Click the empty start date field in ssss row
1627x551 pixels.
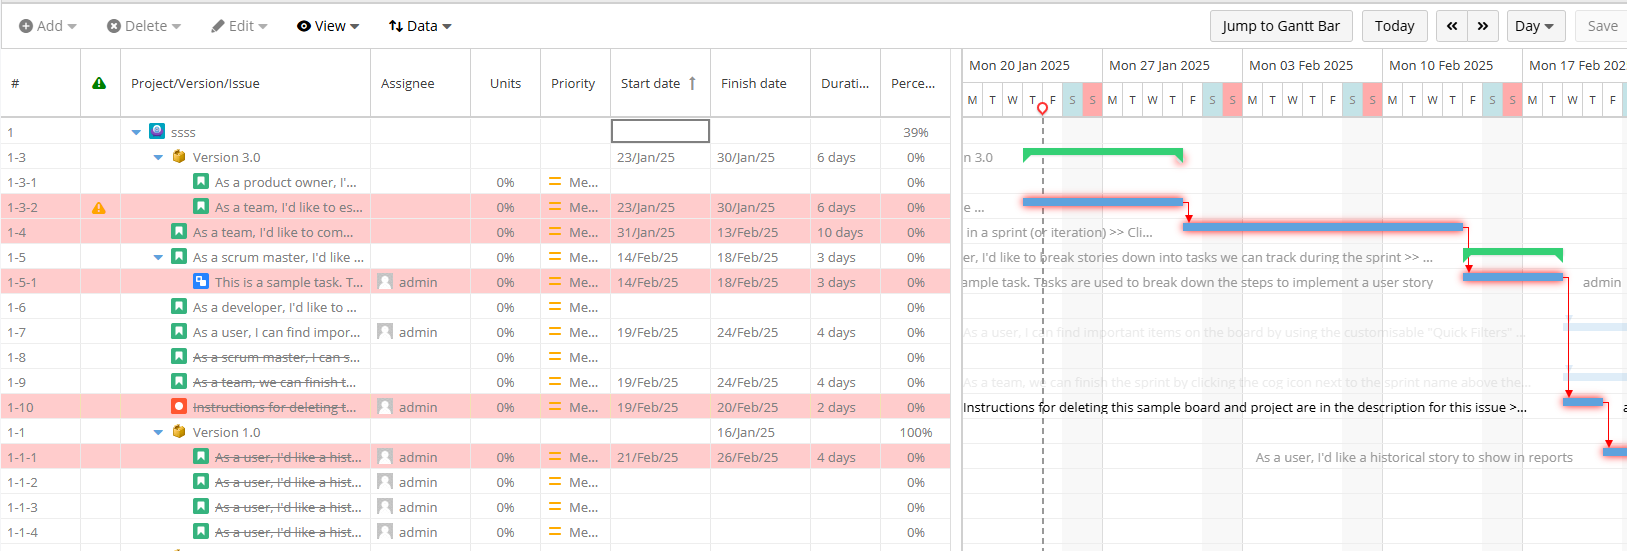click(x=660, y=131)
